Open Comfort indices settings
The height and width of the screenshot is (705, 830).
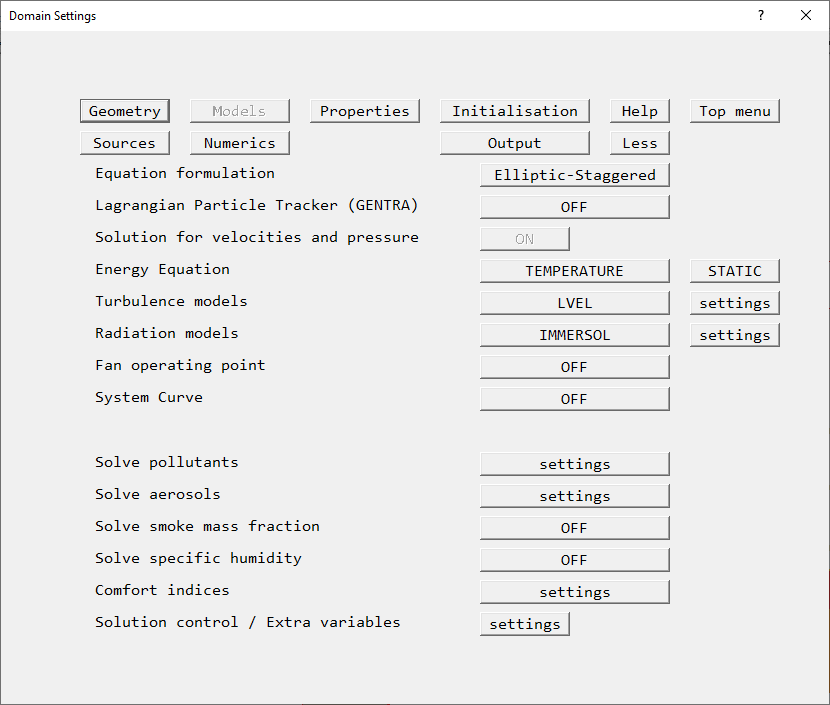click(574, 592)
